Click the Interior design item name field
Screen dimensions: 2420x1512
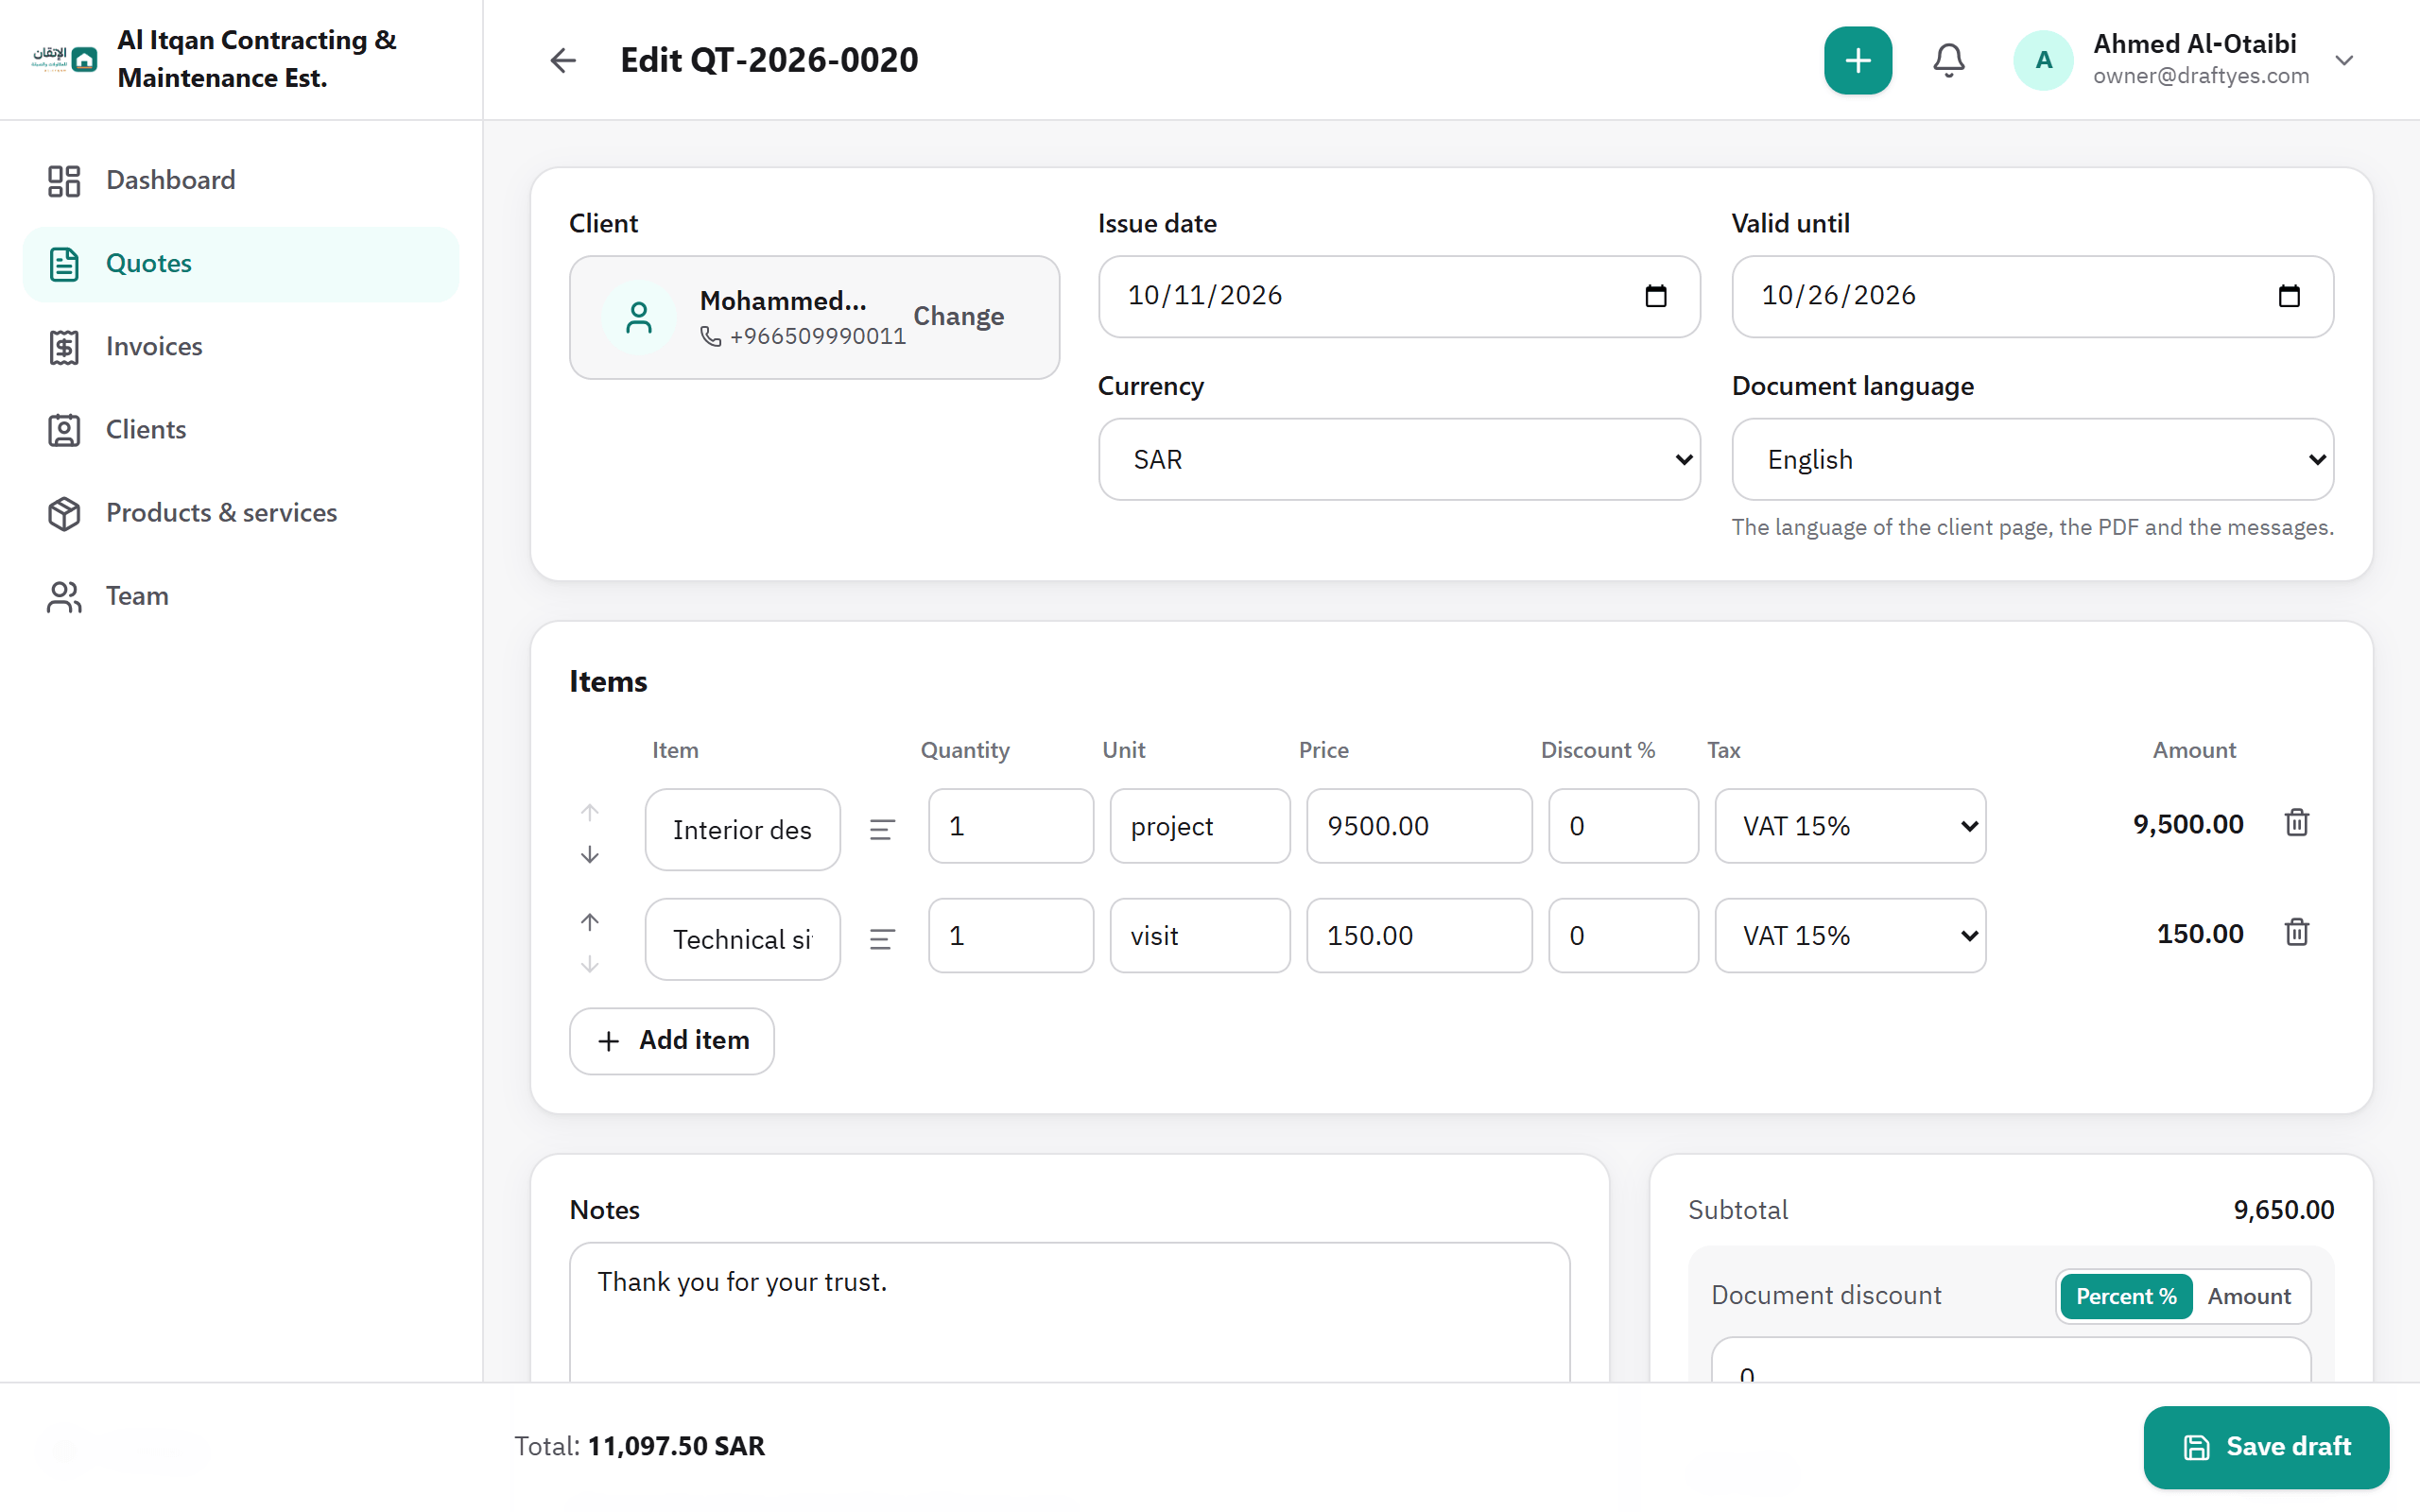742,829
